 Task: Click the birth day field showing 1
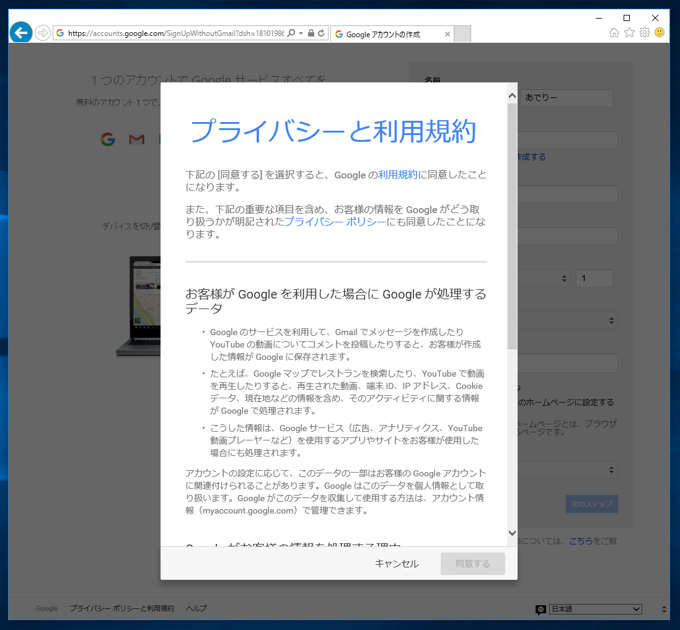(x=594, y=278)
